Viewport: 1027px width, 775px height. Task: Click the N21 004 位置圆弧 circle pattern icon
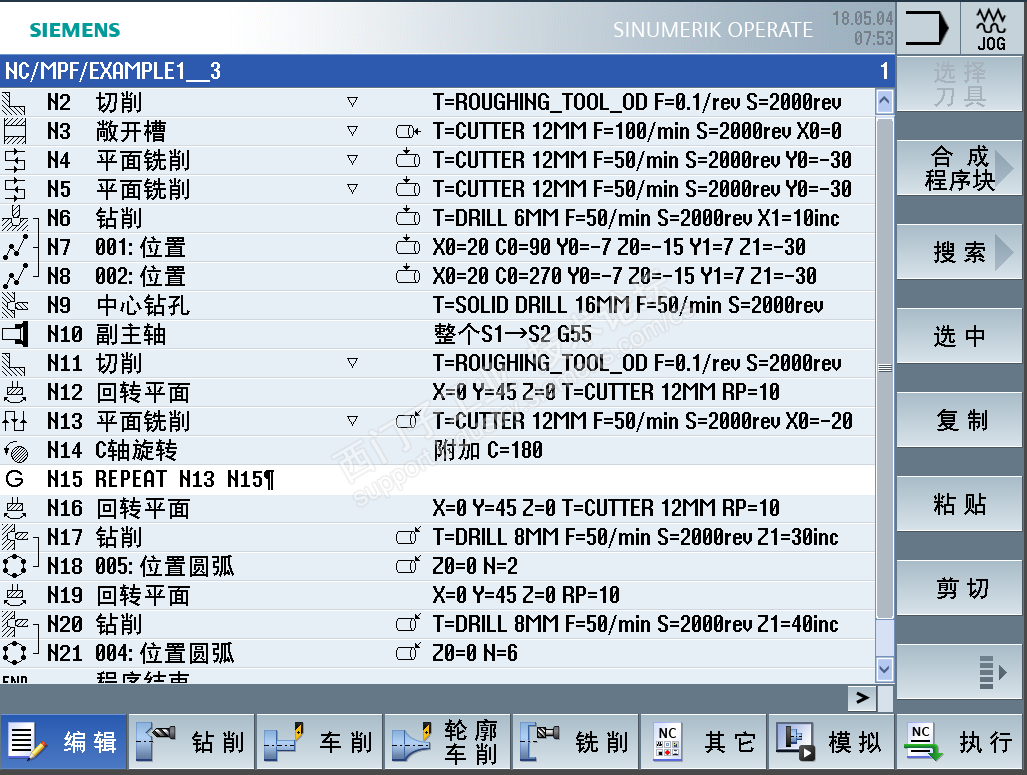(14, 653)
